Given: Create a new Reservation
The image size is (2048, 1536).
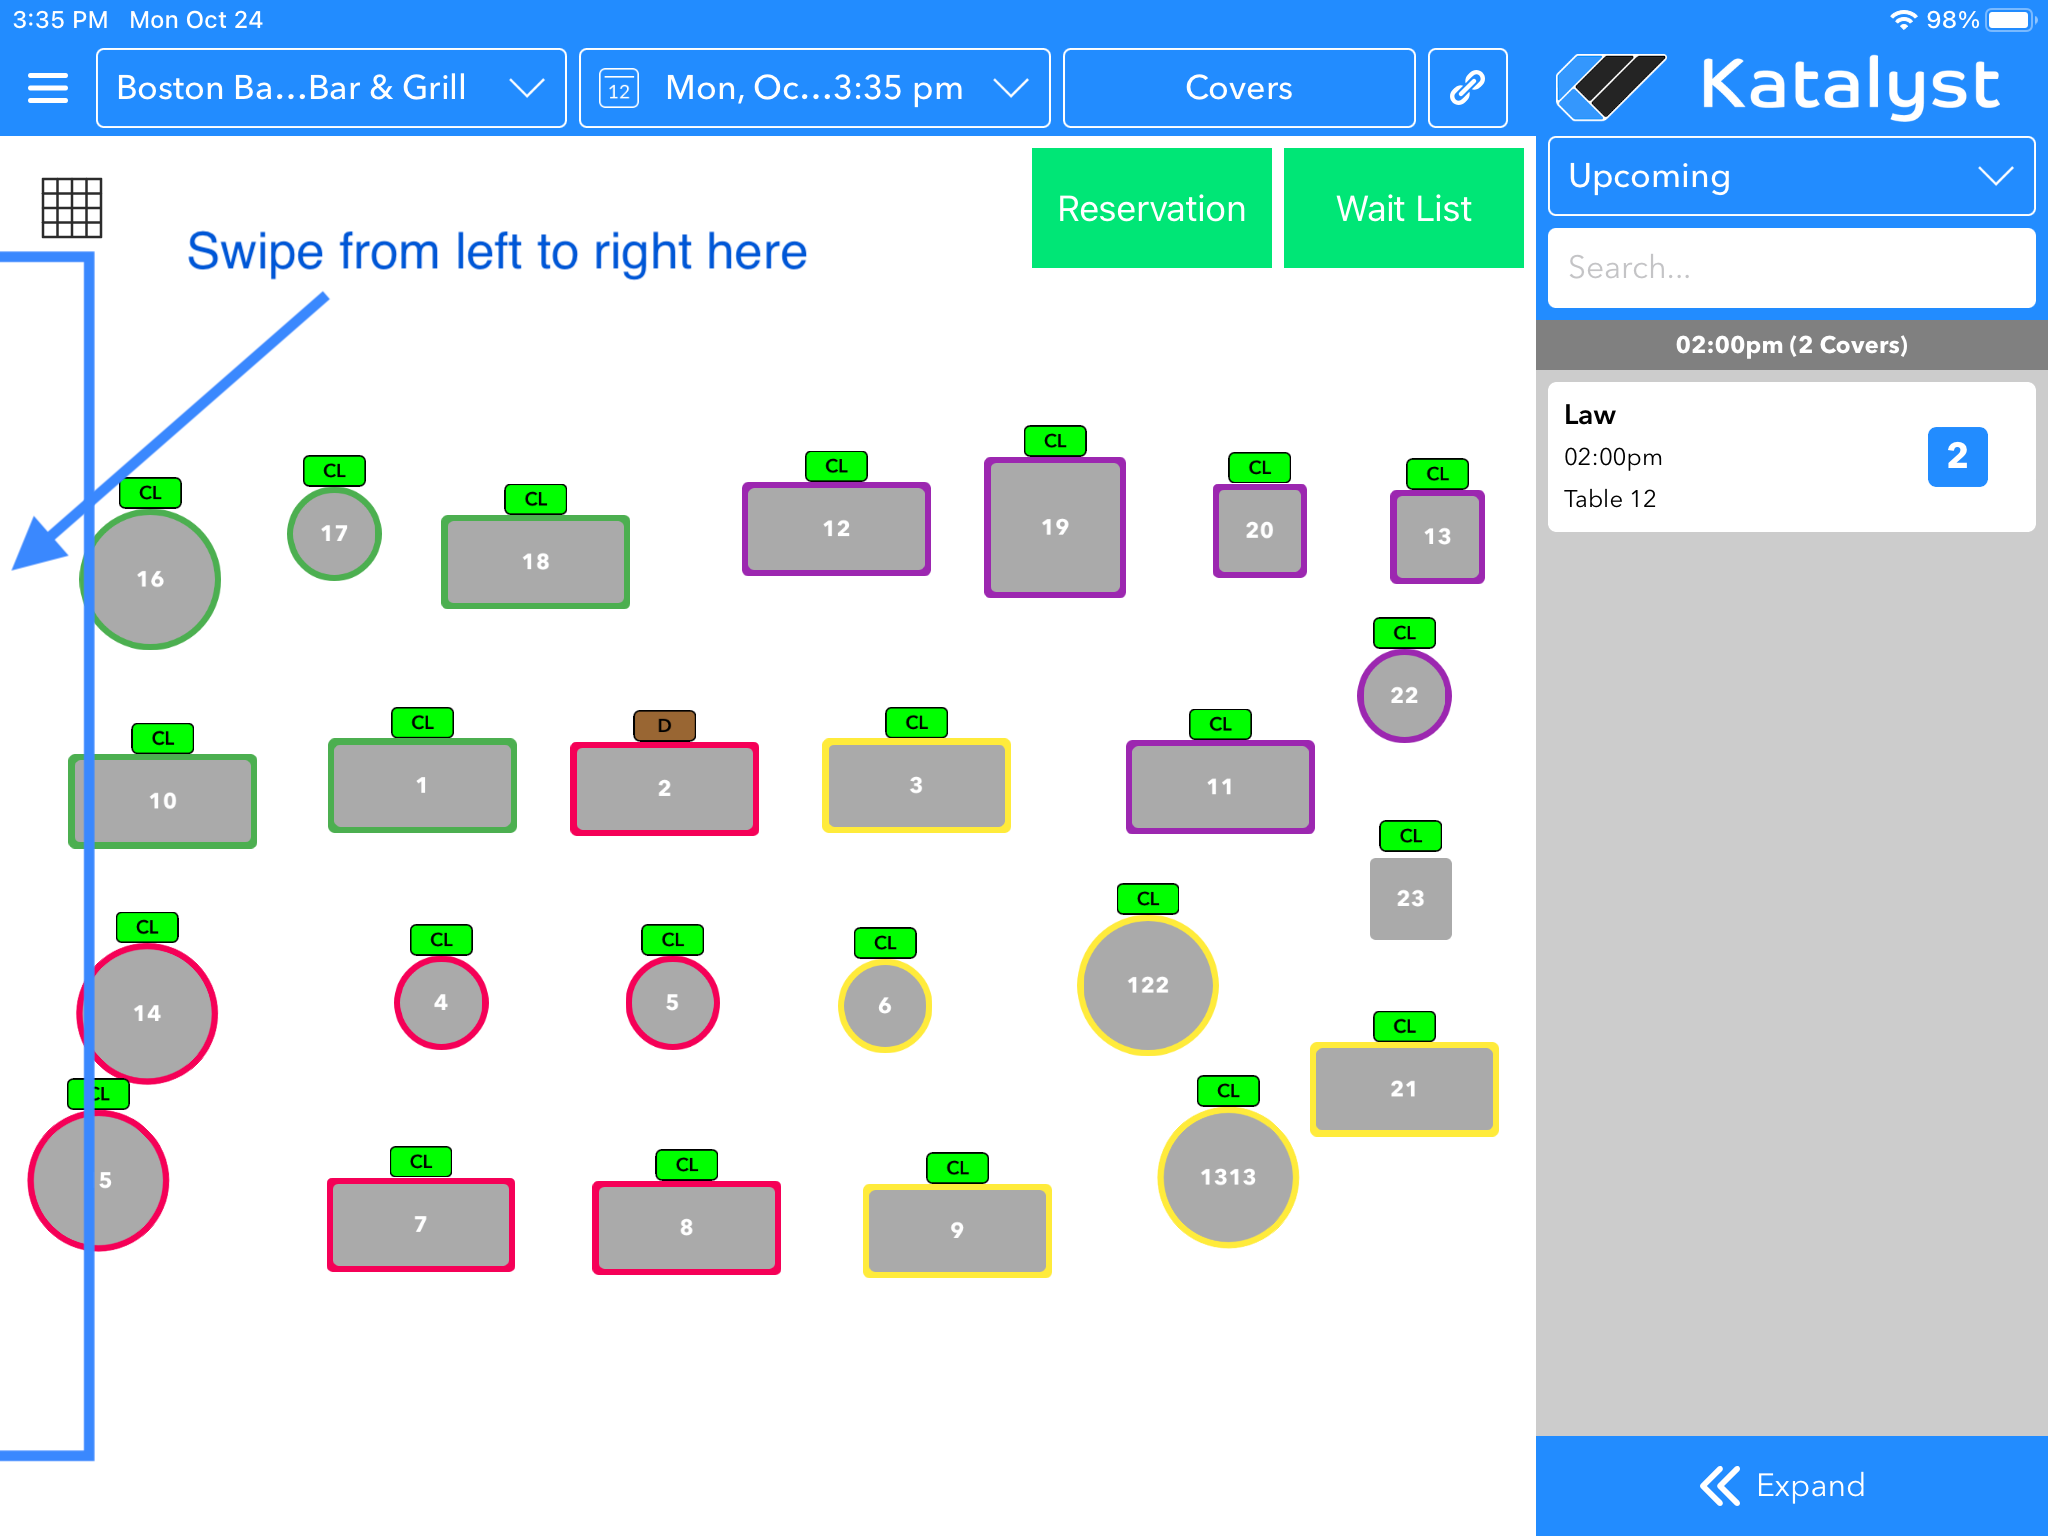Looking at the screenshot, I should tap(1151, 208).
